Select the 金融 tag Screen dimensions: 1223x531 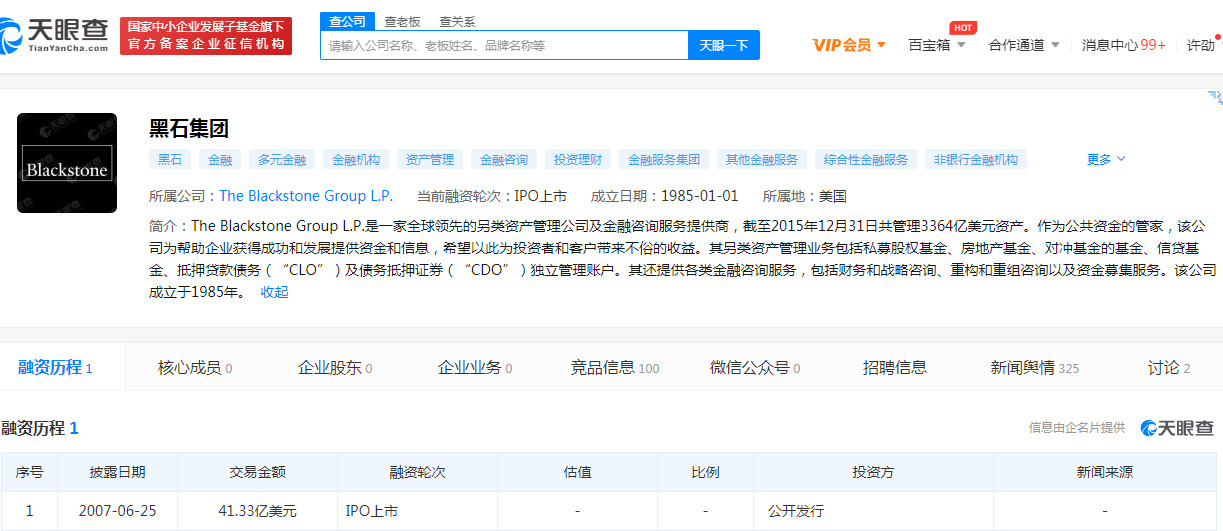point(220,159)
